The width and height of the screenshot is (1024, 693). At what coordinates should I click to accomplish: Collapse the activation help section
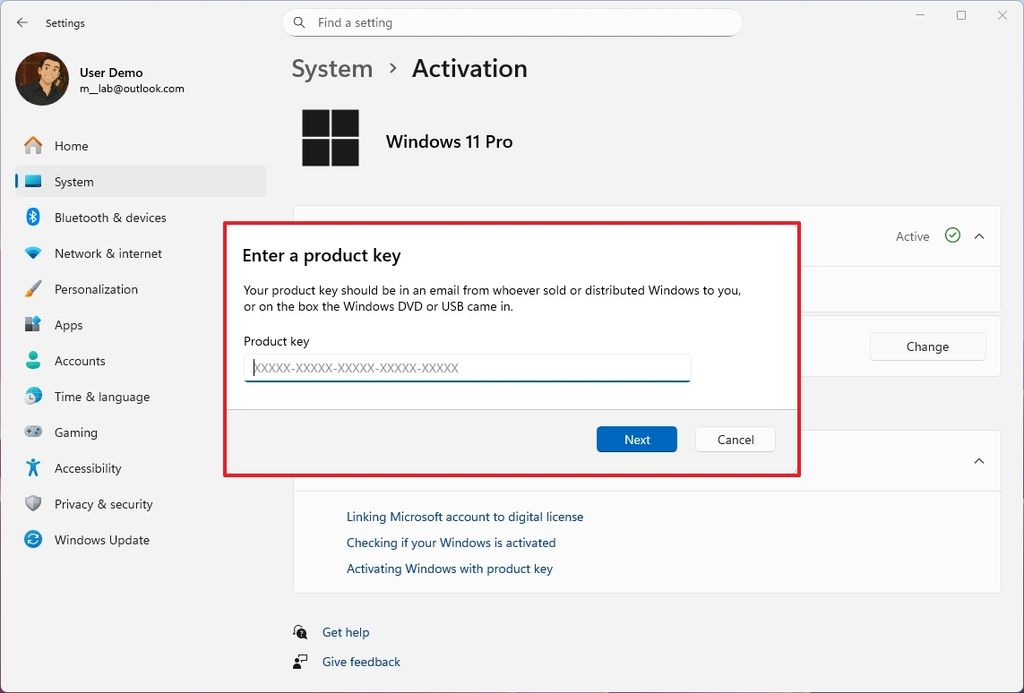click(978, 461)
